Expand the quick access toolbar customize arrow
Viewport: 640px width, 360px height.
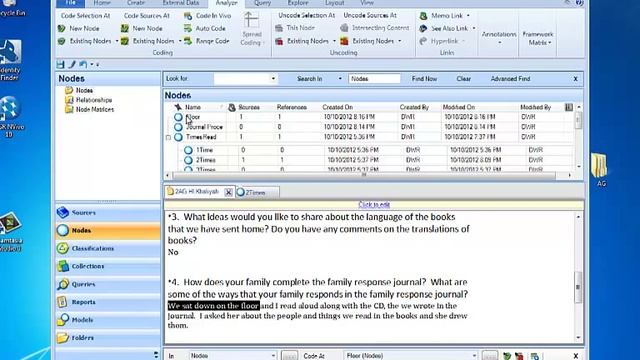(x=98, y=64)
